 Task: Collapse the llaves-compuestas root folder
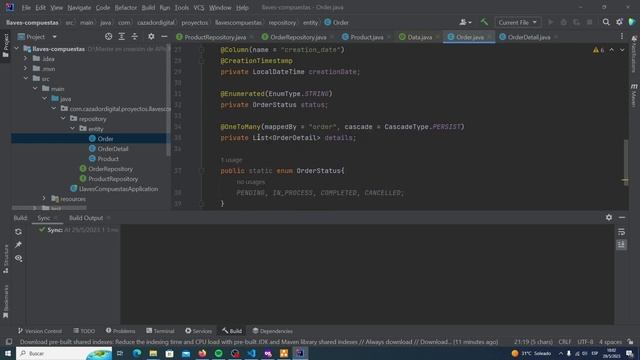[17, 49]
